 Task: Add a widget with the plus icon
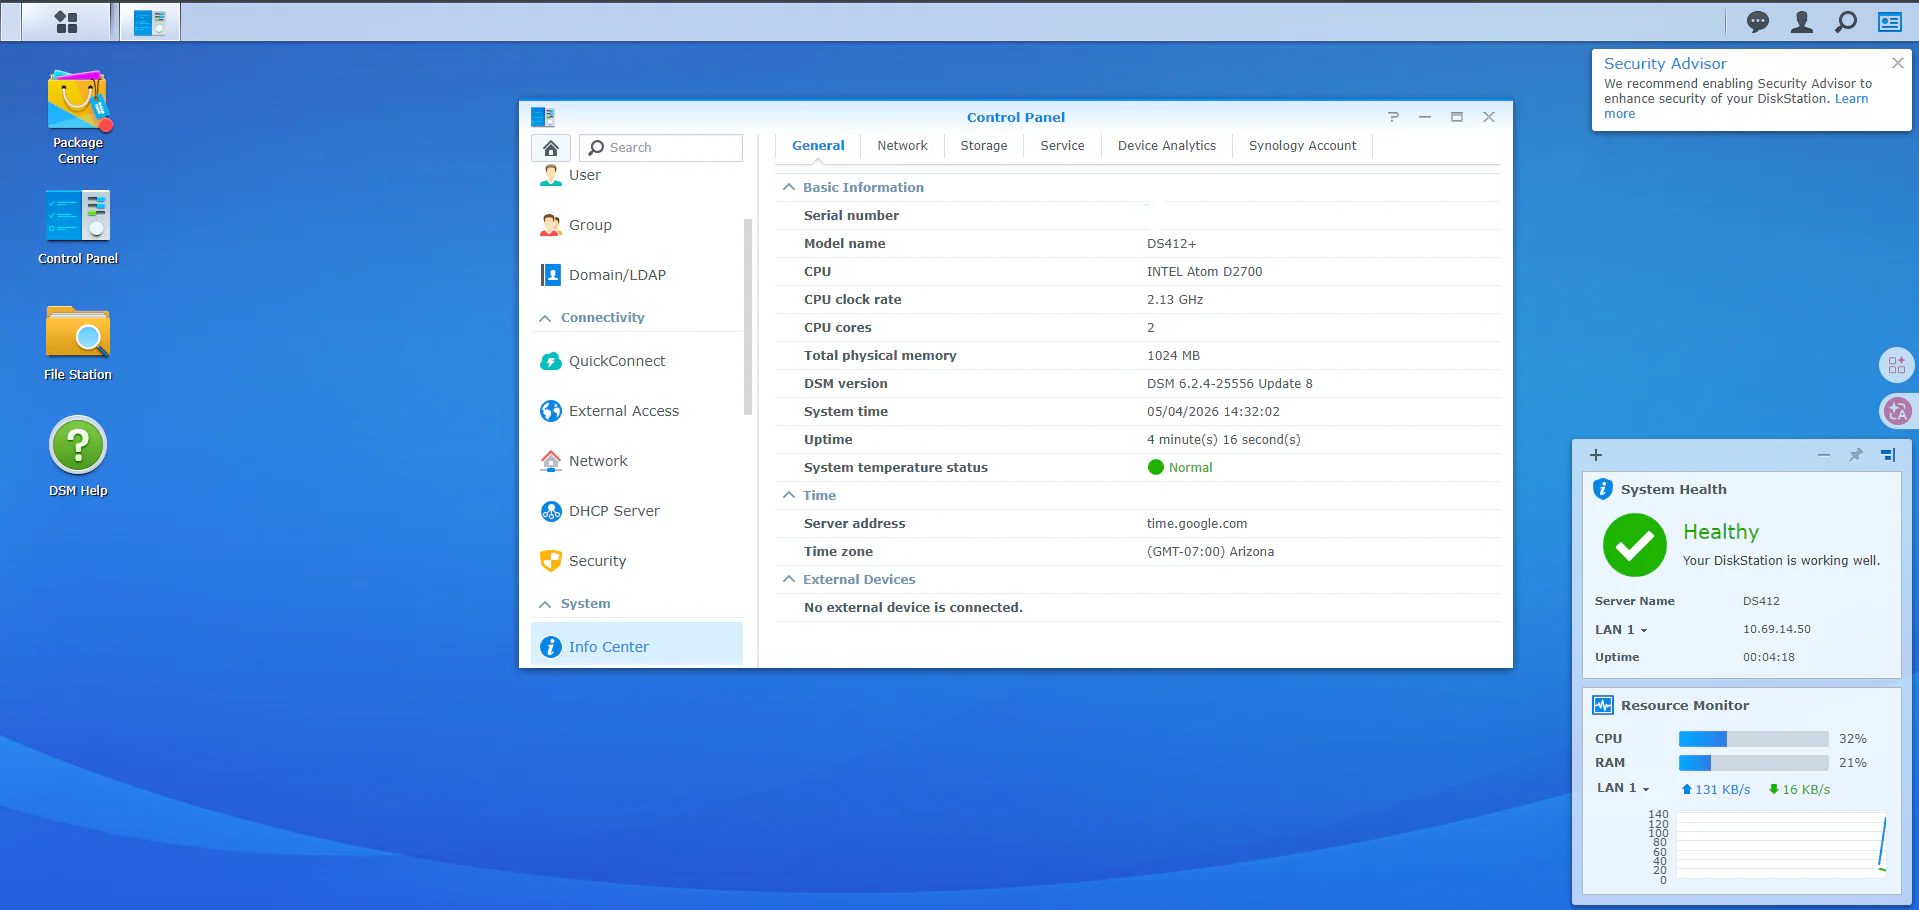1596,455
